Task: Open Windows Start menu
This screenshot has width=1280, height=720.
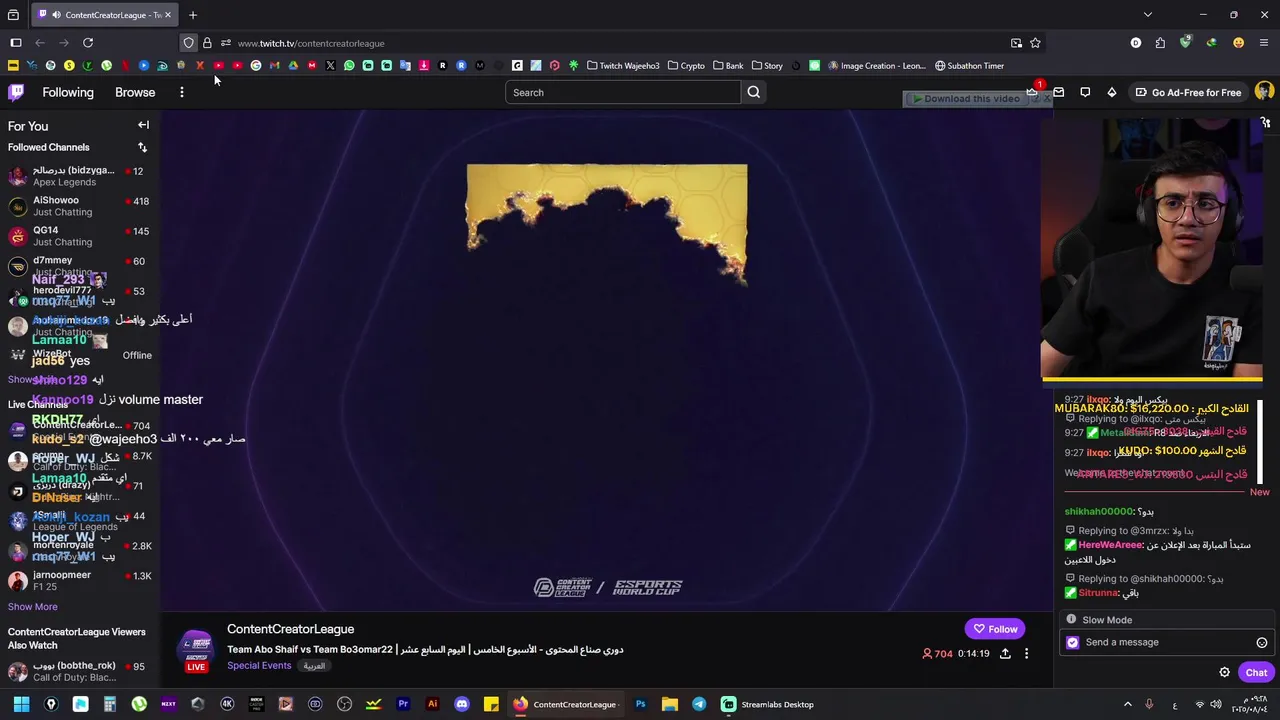Action: pos(21,704)
